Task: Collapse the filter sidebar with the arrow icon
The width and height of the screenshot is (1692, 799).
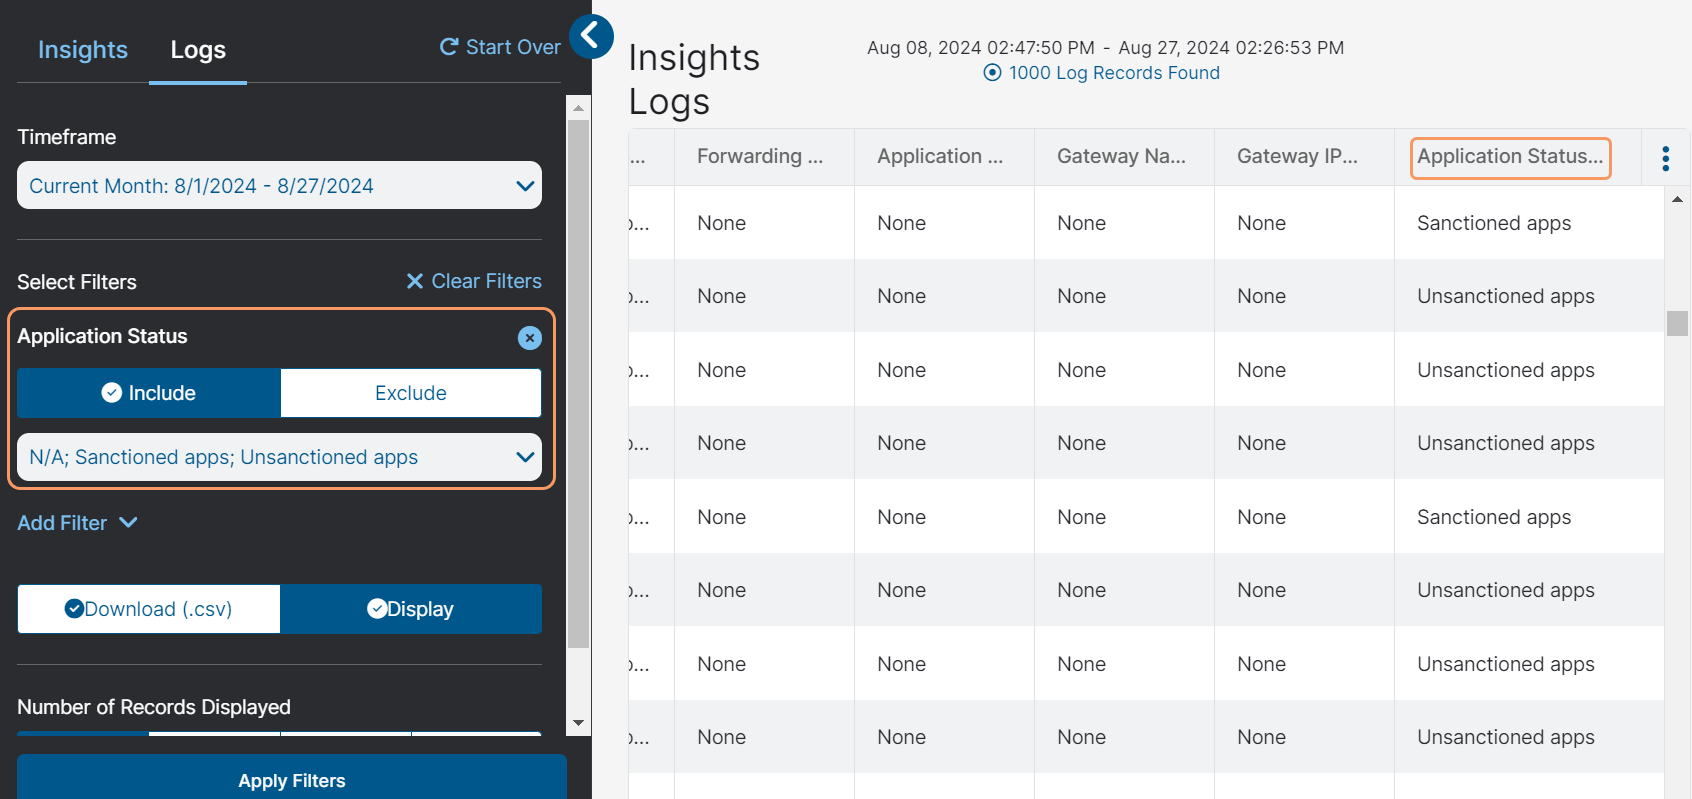Action: pyautogui.click(x=591, y=37)
